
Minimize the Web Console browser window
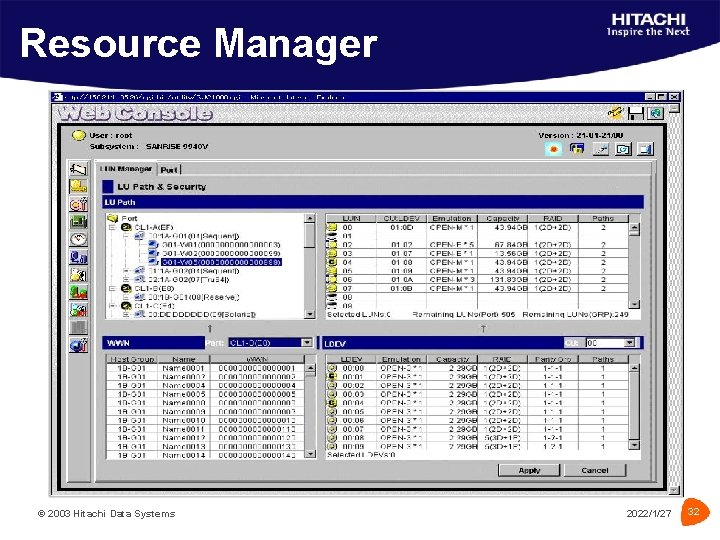pos(650,97)
